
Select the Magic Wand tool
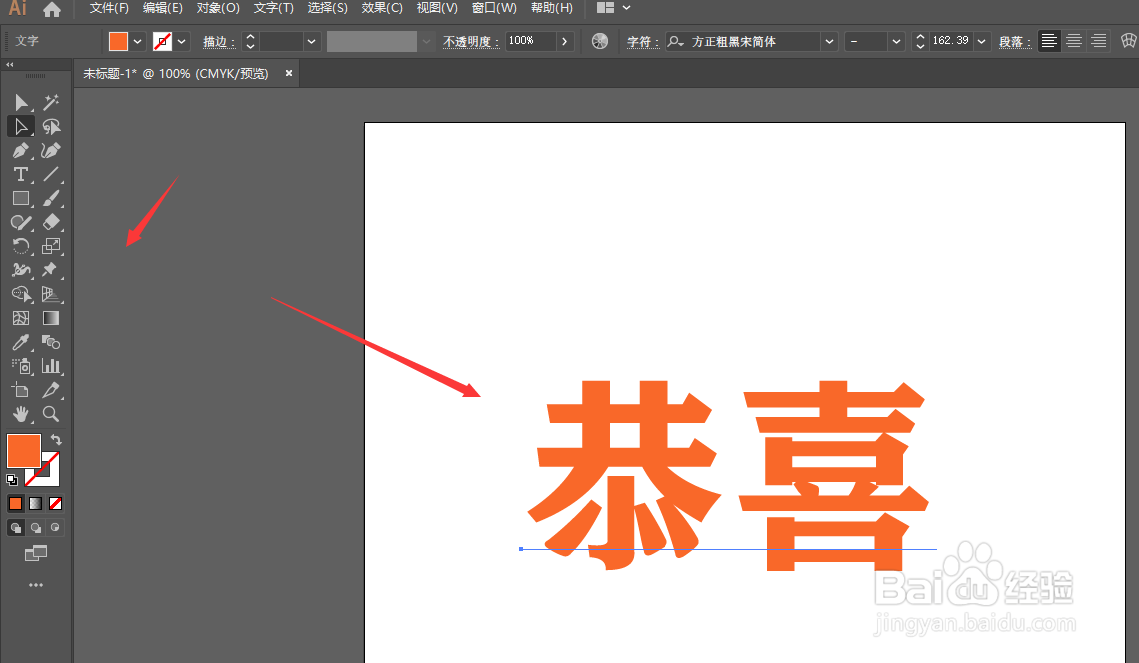coord(51,102)
